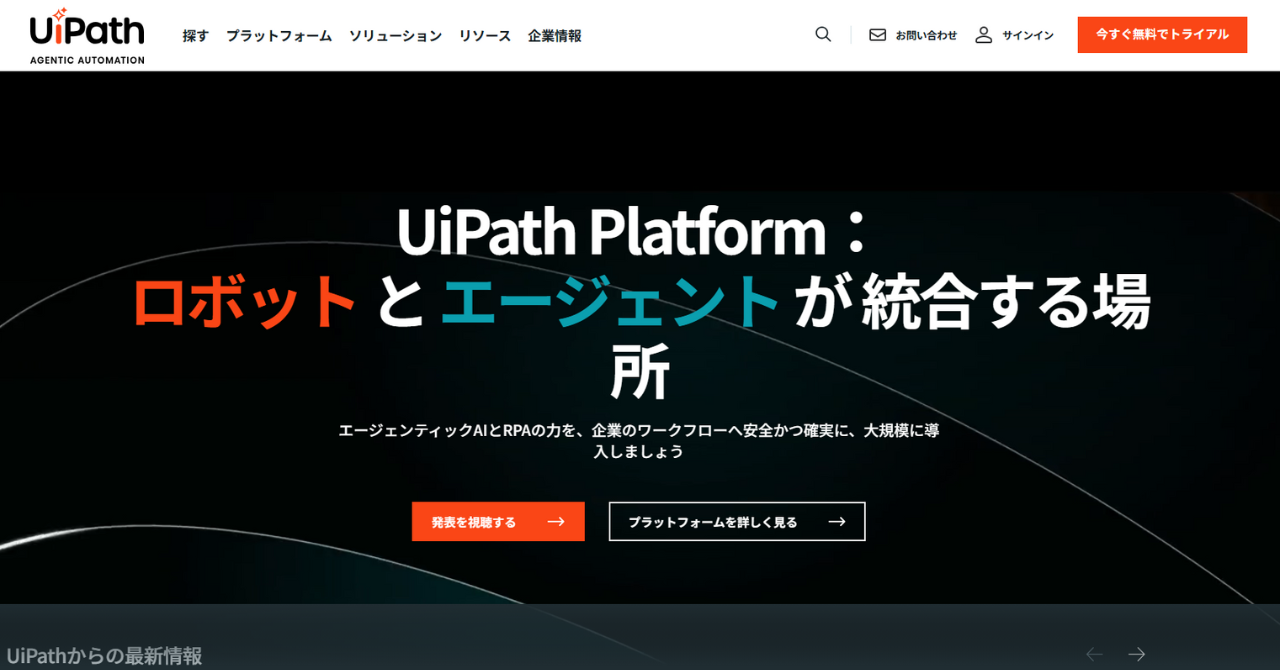Click プラットフォームを詳しく見る outlined button text
Viewport: 1280px width, 670px height.
(x=712, y=522)
